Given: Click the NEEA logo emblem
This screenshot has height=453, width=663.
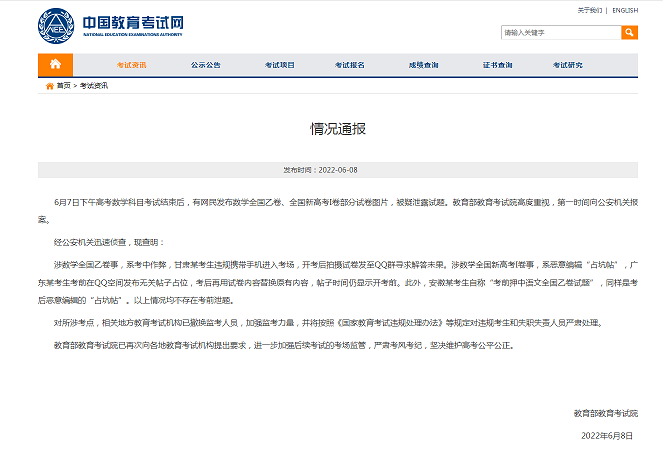Looking at the screenshot, I should pyautogui.click(x=55, y=24).
